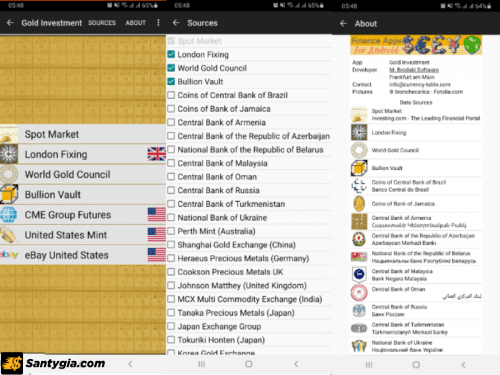Check Central Bank of Oman
The image size is (500, 375).
(x=171, y=177)
